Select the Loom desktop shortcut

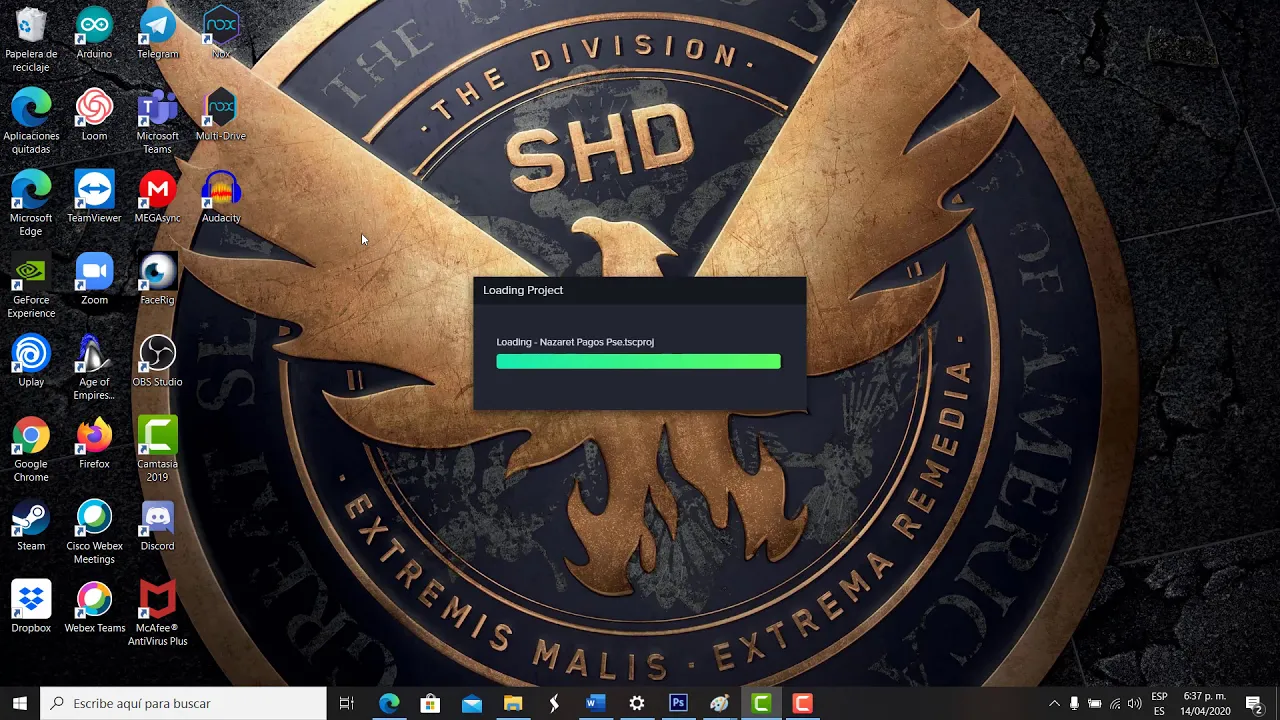coord(94,115)
